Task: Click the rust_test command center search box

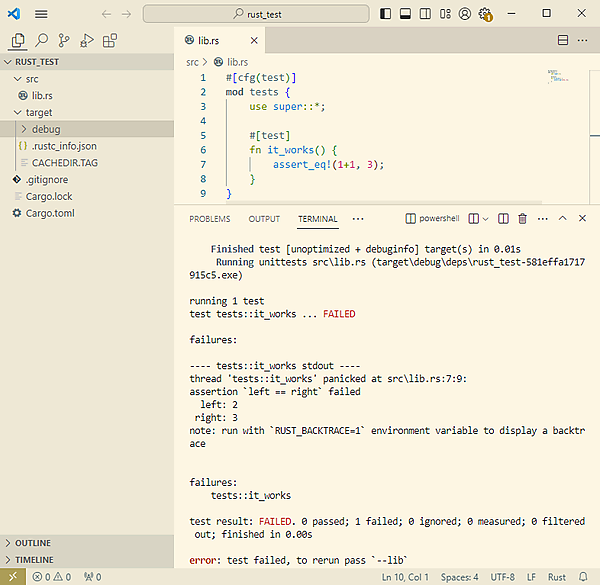Action: (x=257, y=14)
